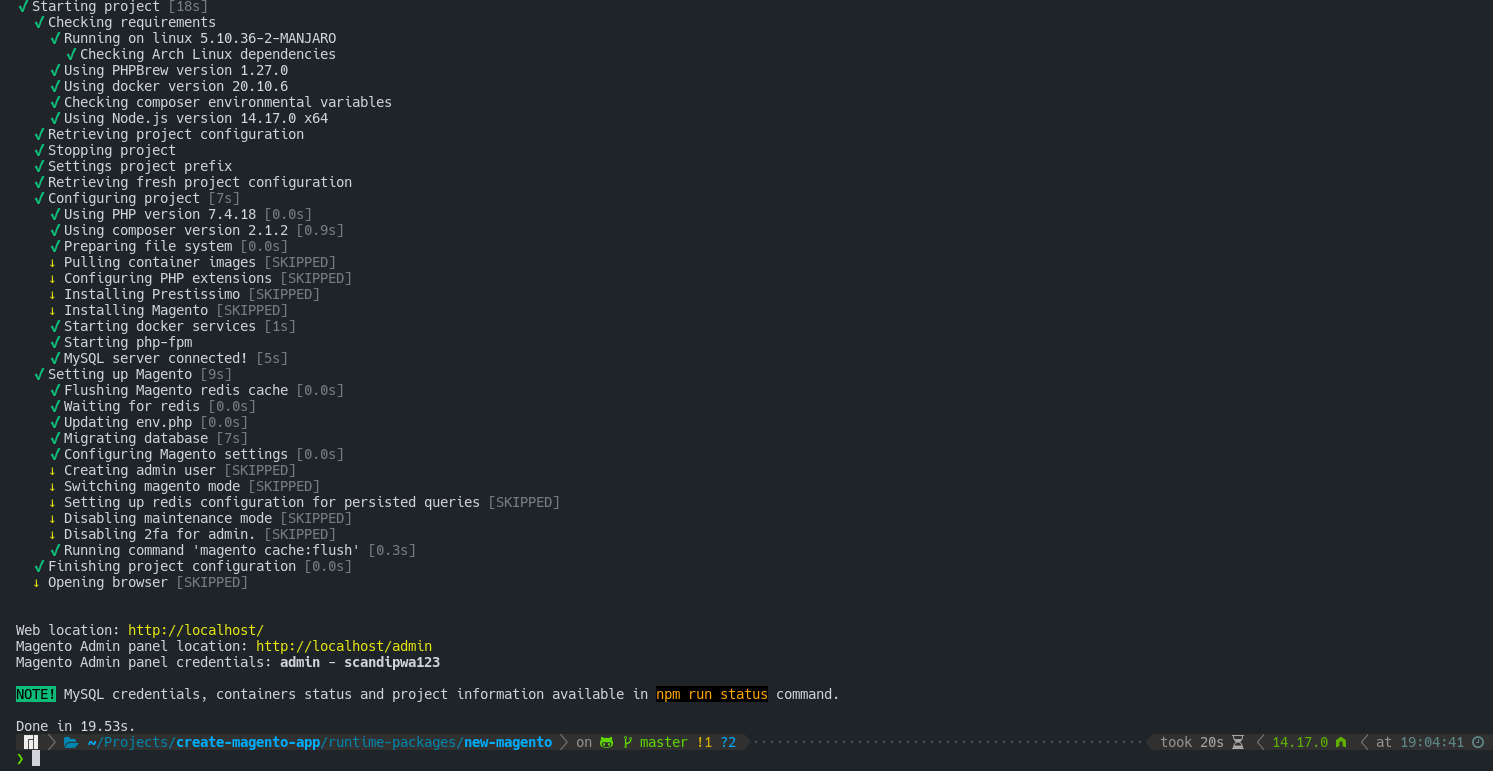This screenshot has height=771, width=1493.
Task: Click the folder icon before the path
Action: 70,742
